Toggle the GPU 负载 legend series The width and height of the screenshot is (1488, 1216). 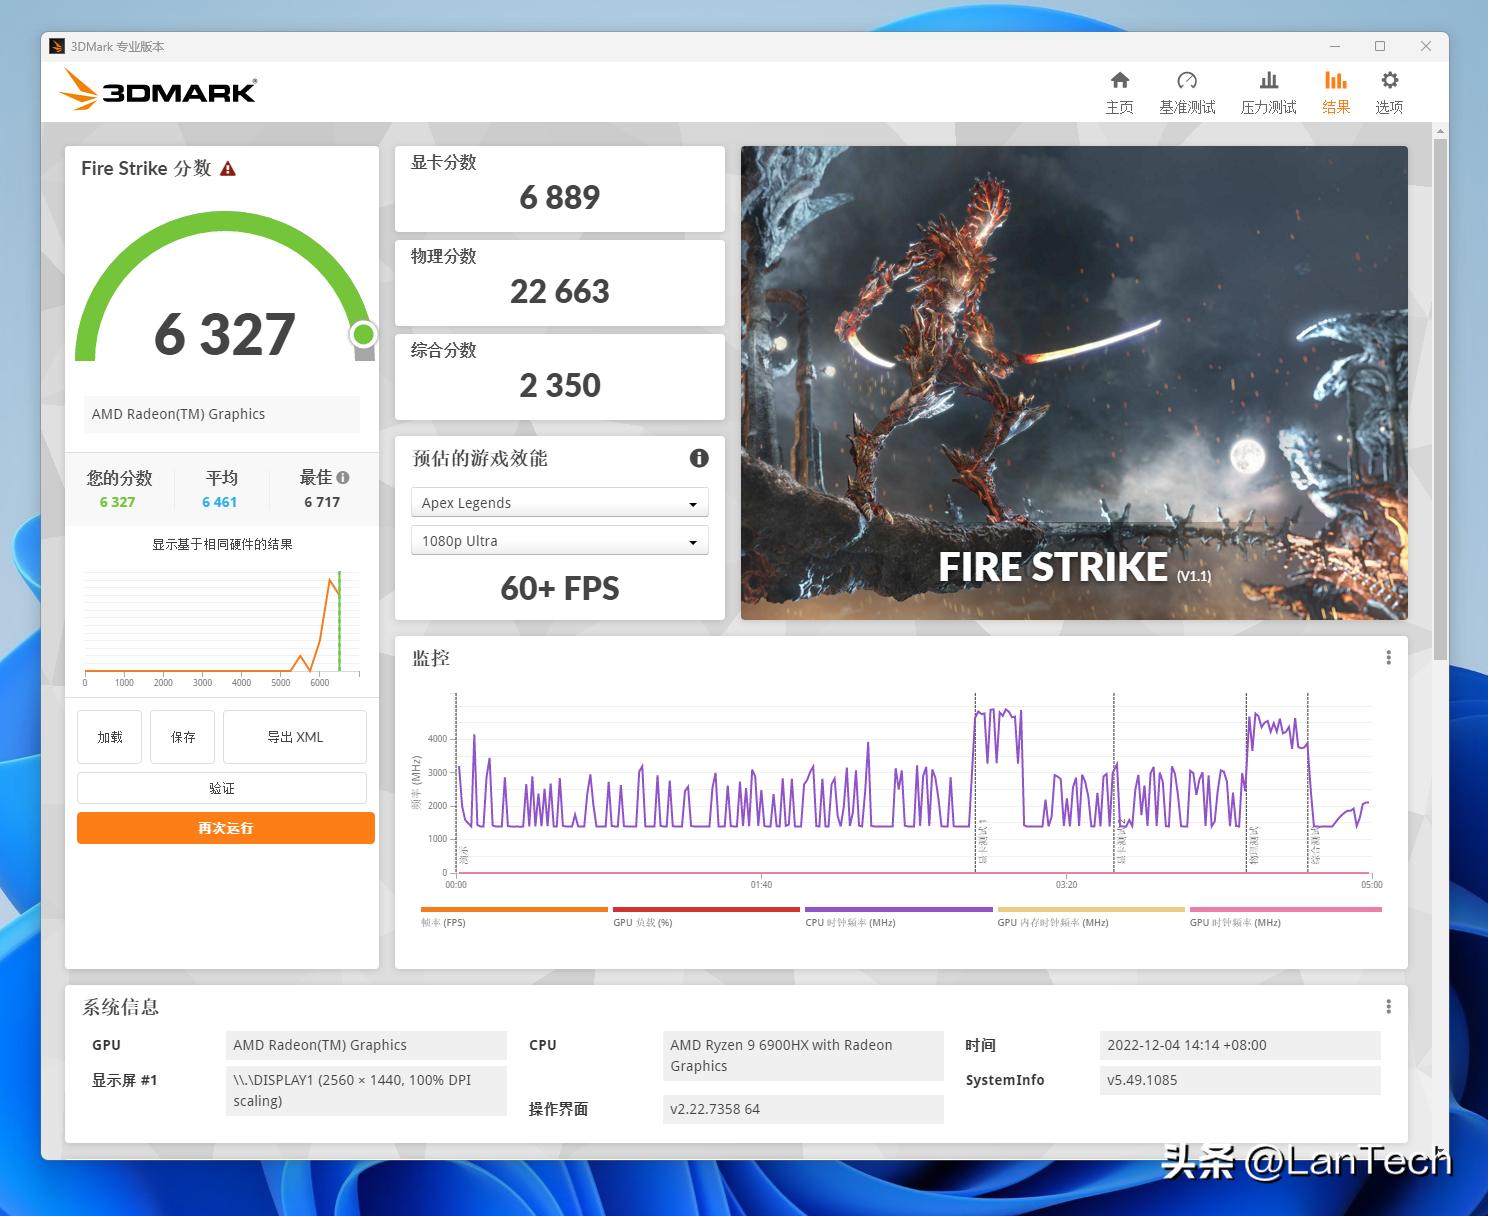[706, 917]
